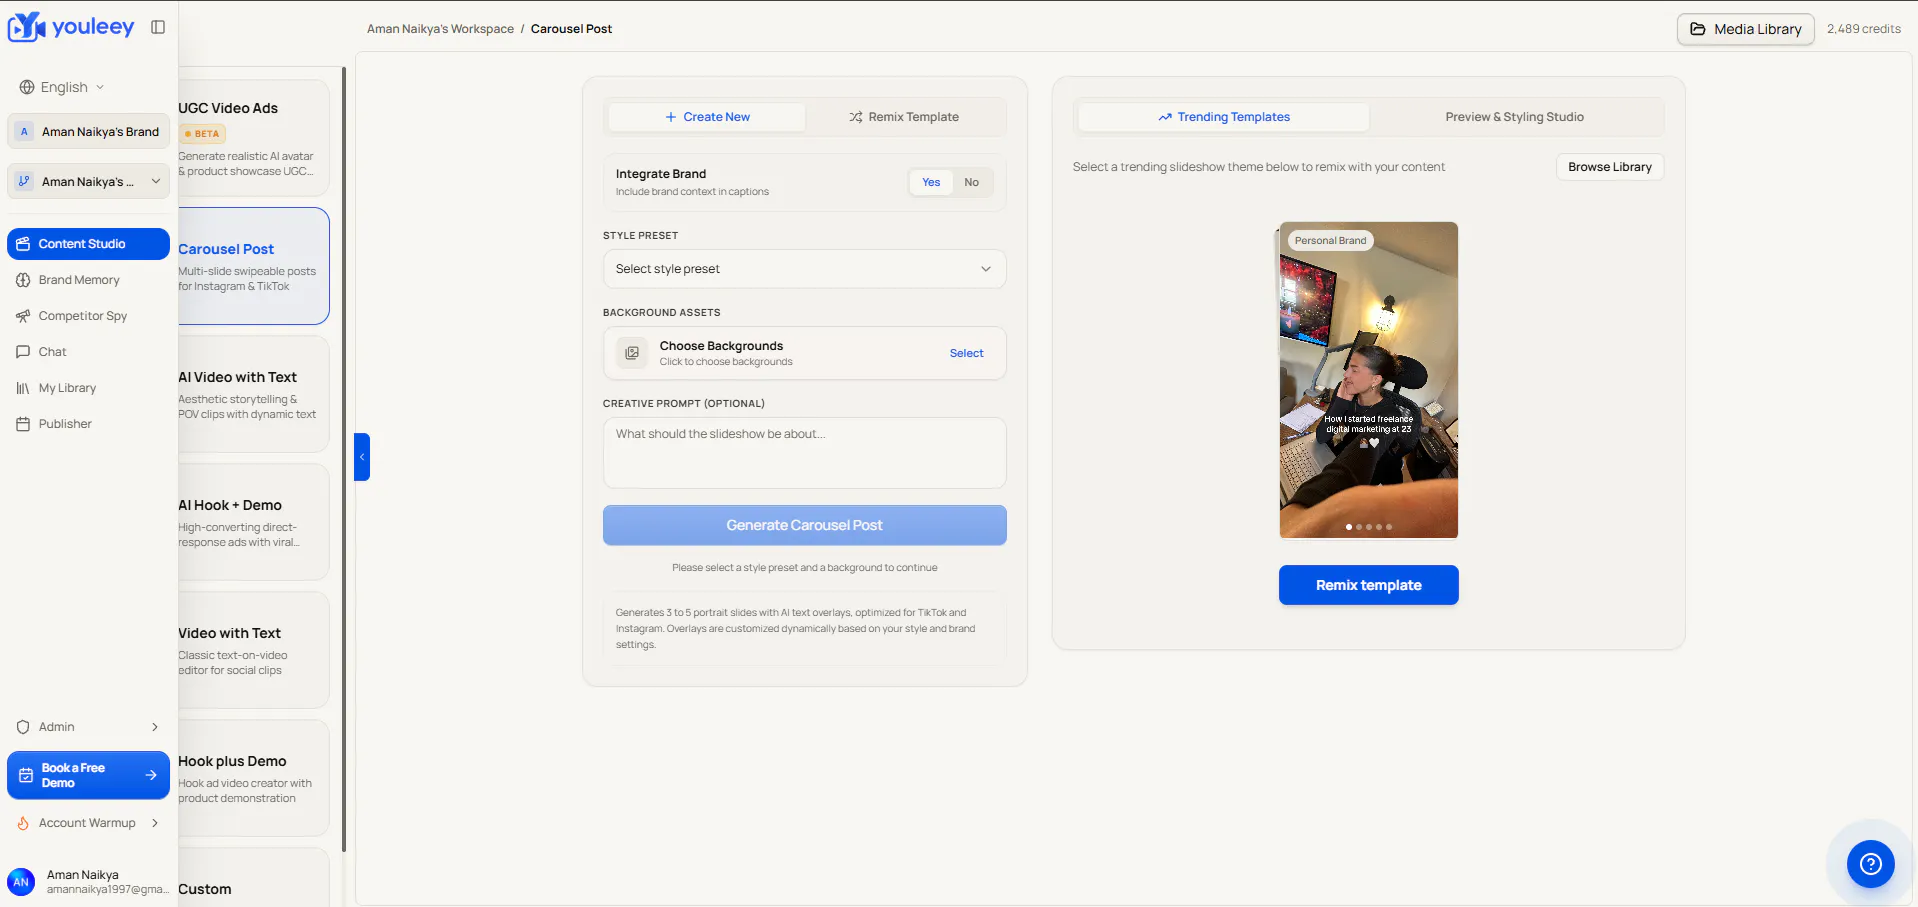This screenshot has height=907, width=1918.
Task: Click the Media Library folder icon
Action: tap(1698, 29)
